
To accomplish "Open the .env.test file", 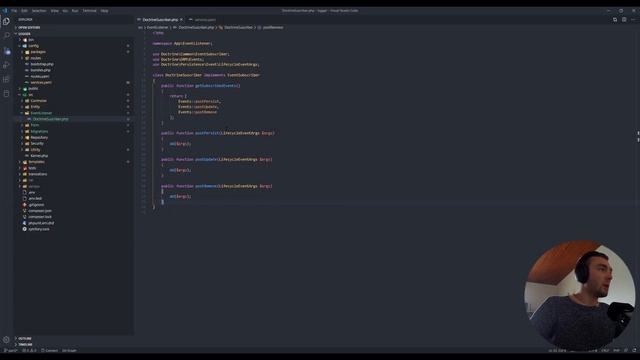I will click(35, 199).
